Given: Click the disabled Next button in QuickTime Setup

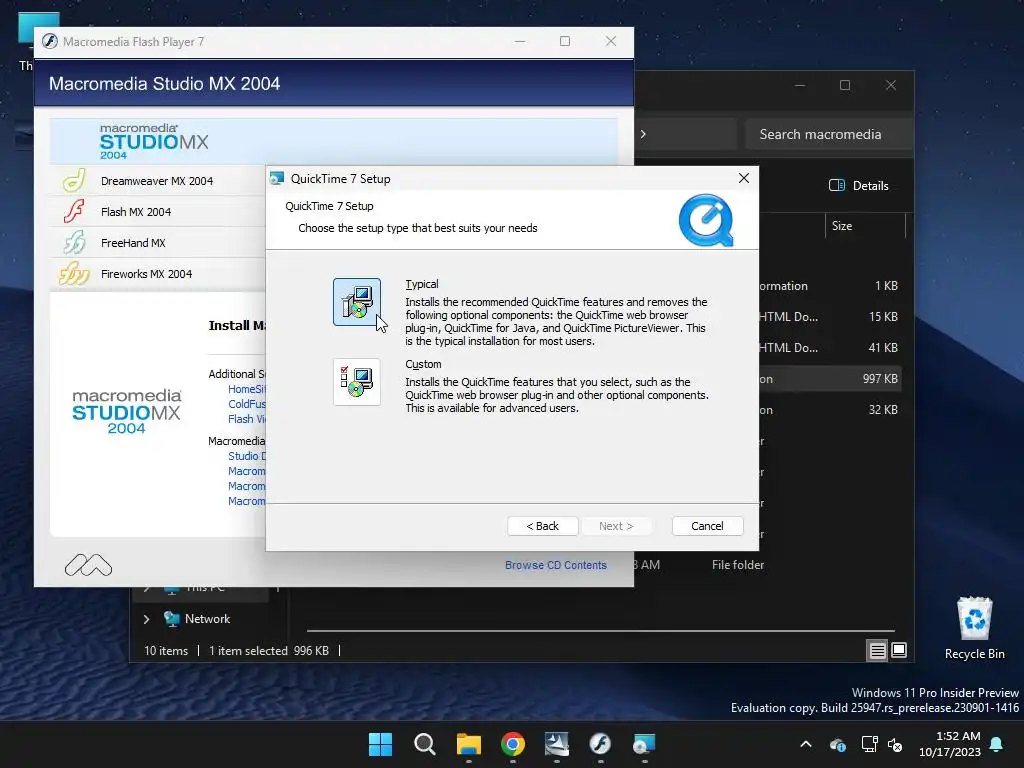Looking at the screenshot, I should click(616, 526).
